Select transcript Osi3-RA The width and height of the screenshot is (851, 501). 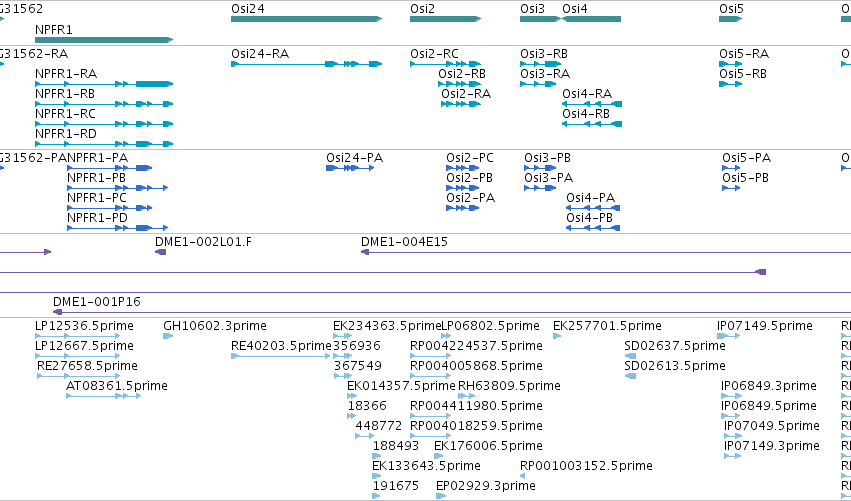(538, 84)
